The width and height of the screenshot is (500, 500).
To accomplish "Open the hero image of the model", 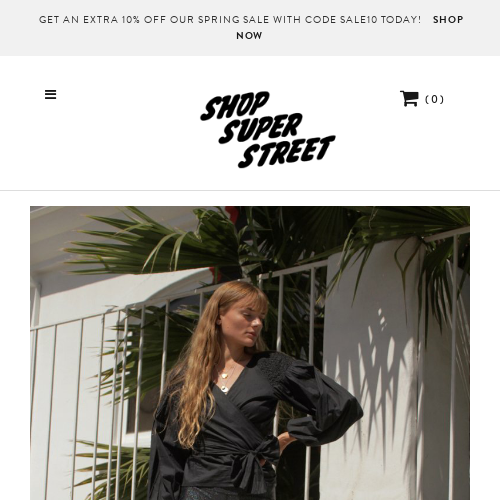I will click(x=250, y=353).
